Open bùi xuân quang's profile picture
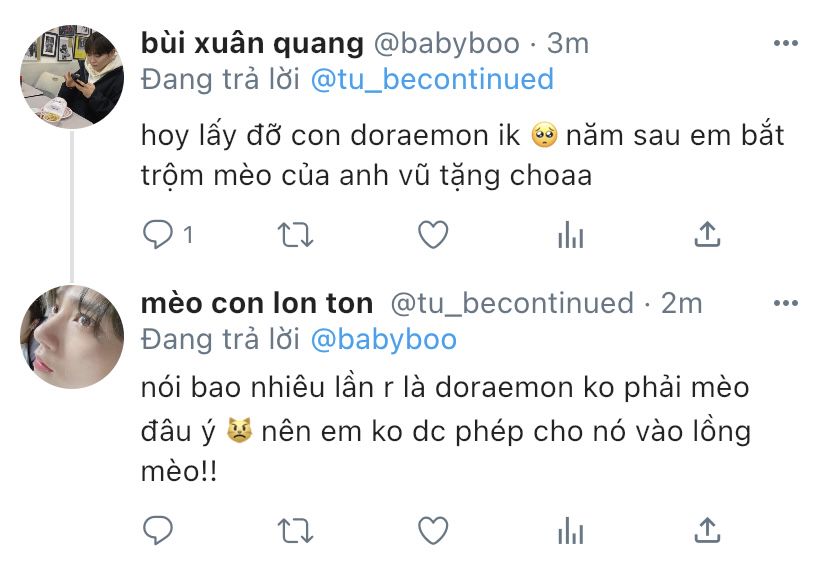Screen dimensions: 828x563 pos(72,77)
